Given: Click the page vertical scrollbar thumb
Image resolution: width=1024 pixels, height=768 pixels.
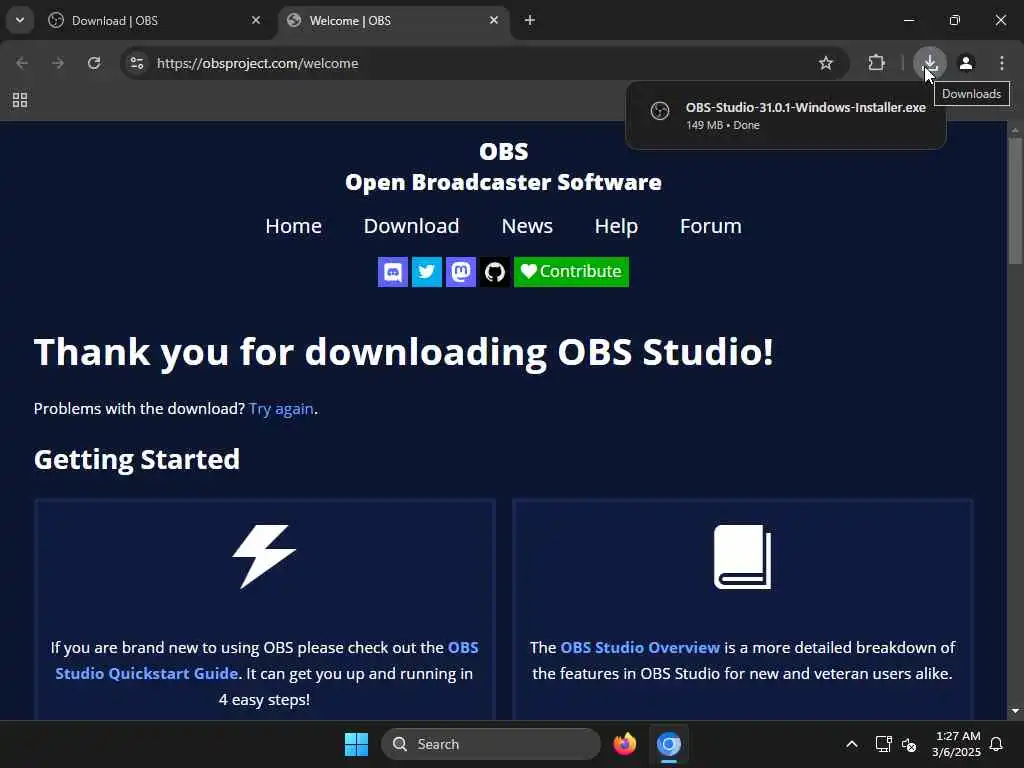Looking at the screenshot, I should [x=1015, y=201].
